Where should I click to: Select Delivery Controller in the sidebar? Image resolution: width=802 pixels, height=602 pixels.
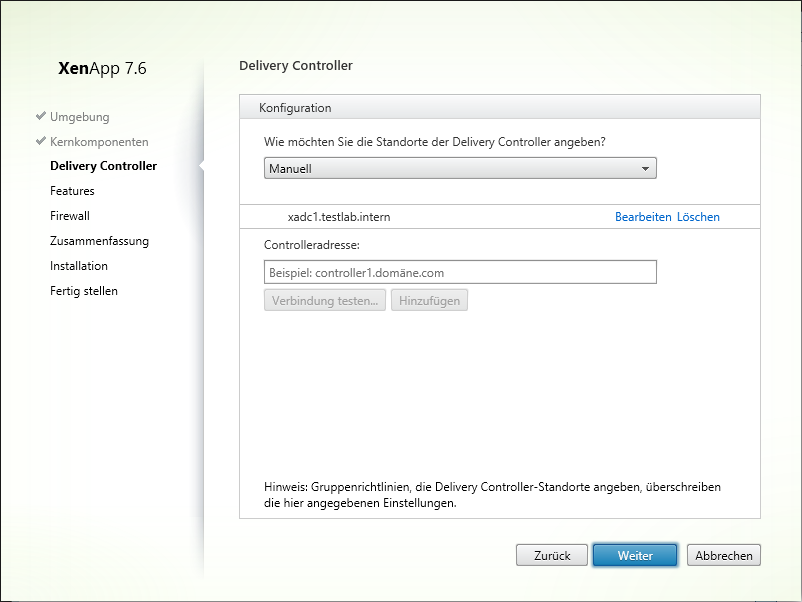point(103,166)
